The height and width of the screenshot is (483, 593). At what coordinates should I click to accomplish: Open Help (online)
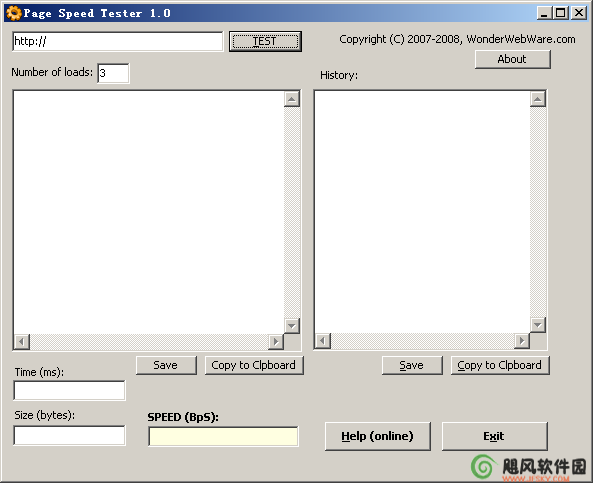click(x=378, y=436)
